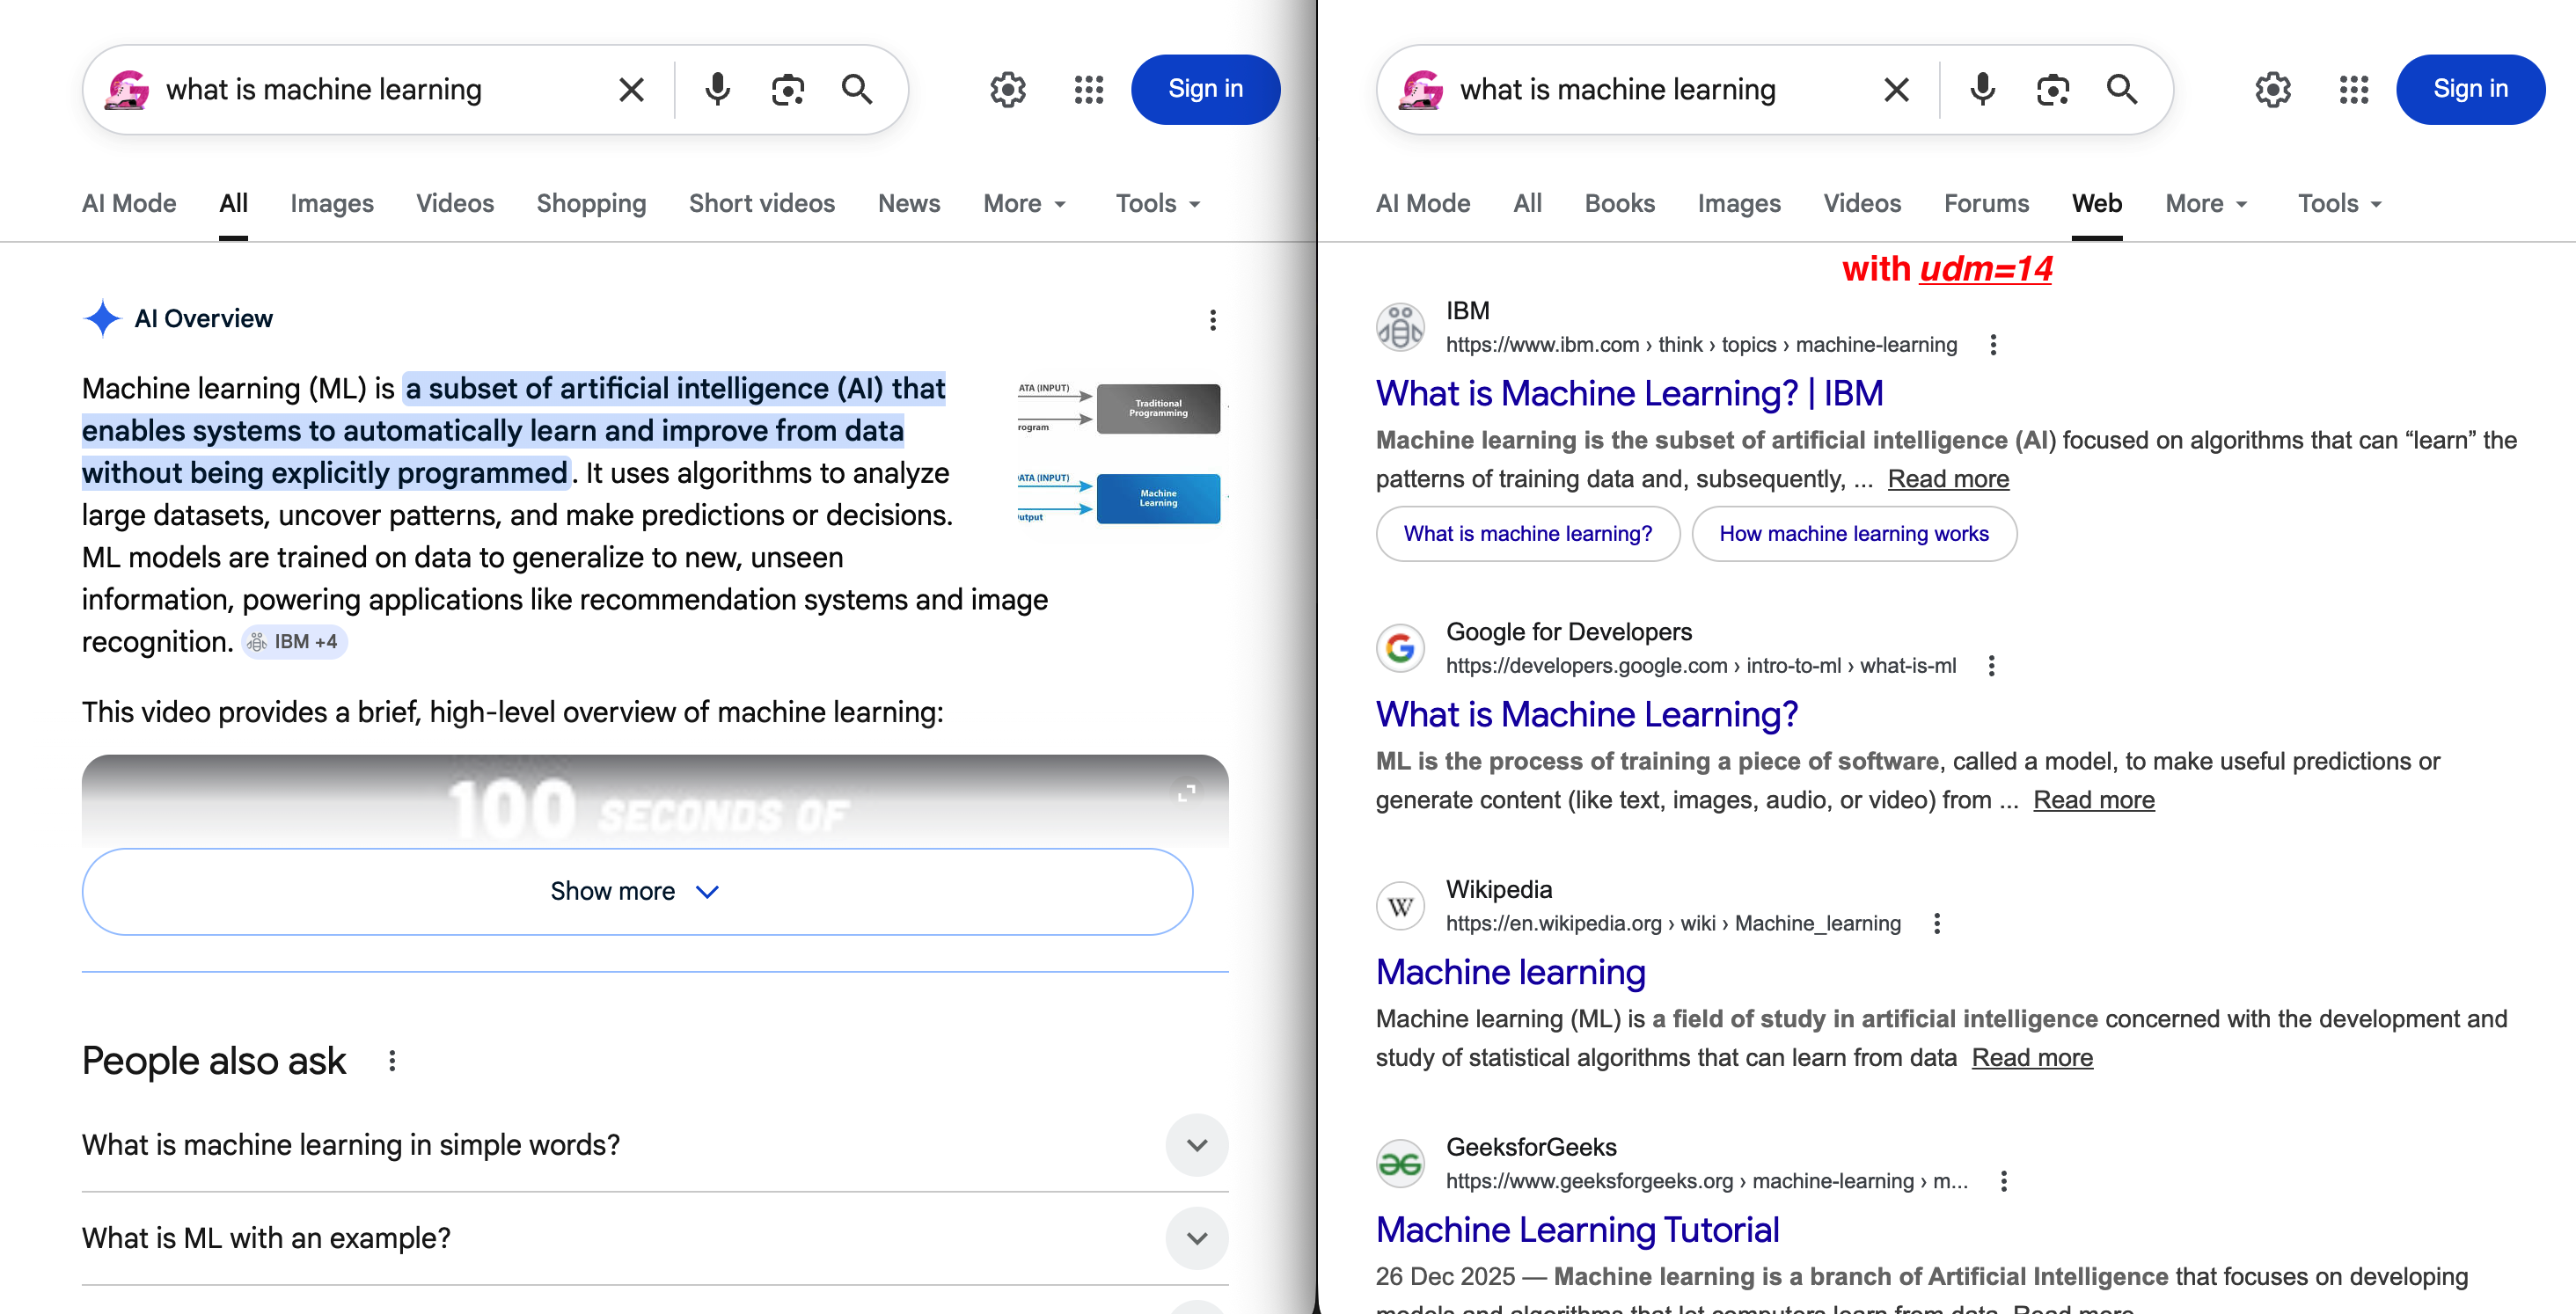Image resolution: width=2576 pixels, height=1314 pixels.
Task: Clear the search query with the X icon
Action: 631,89
